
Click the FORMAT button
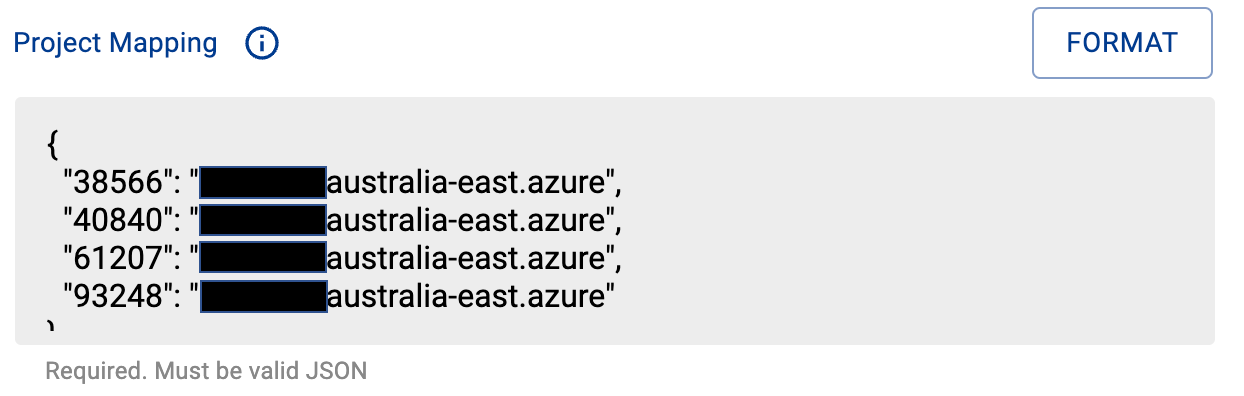[x=1122, y=43]
